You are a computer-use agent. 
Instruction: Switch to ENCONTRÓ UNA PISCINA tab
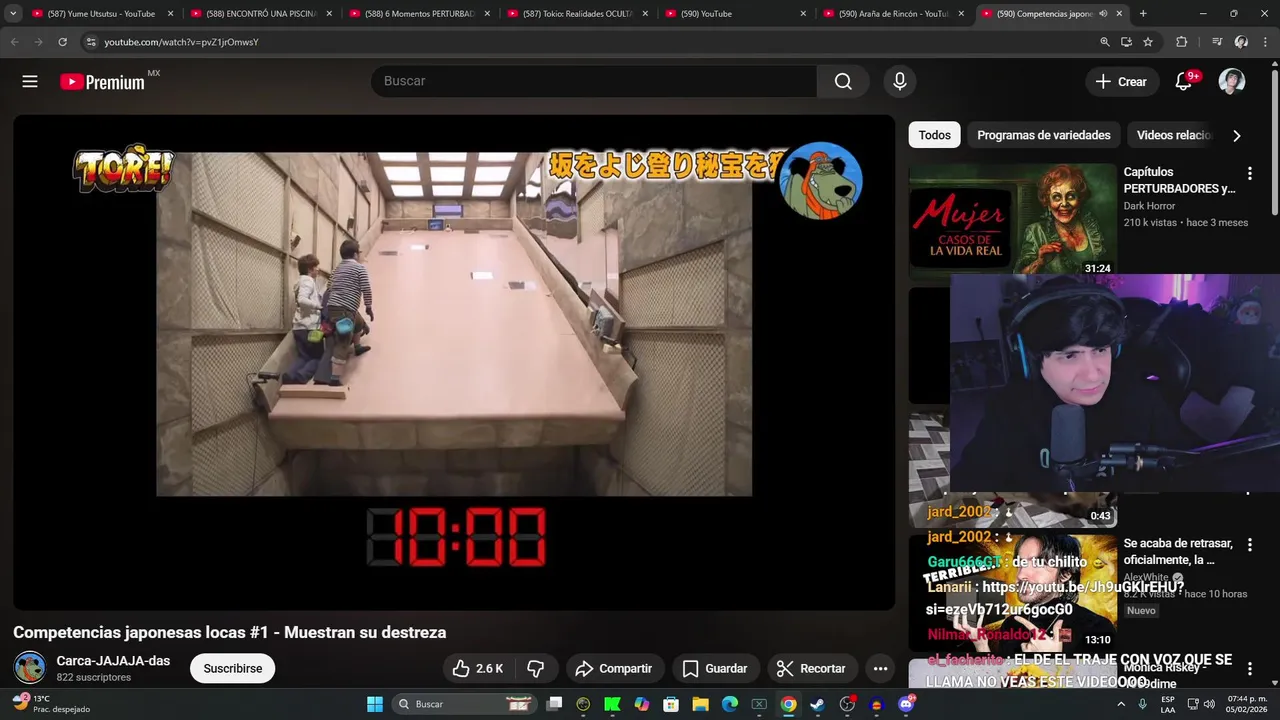tap(260, 14)
